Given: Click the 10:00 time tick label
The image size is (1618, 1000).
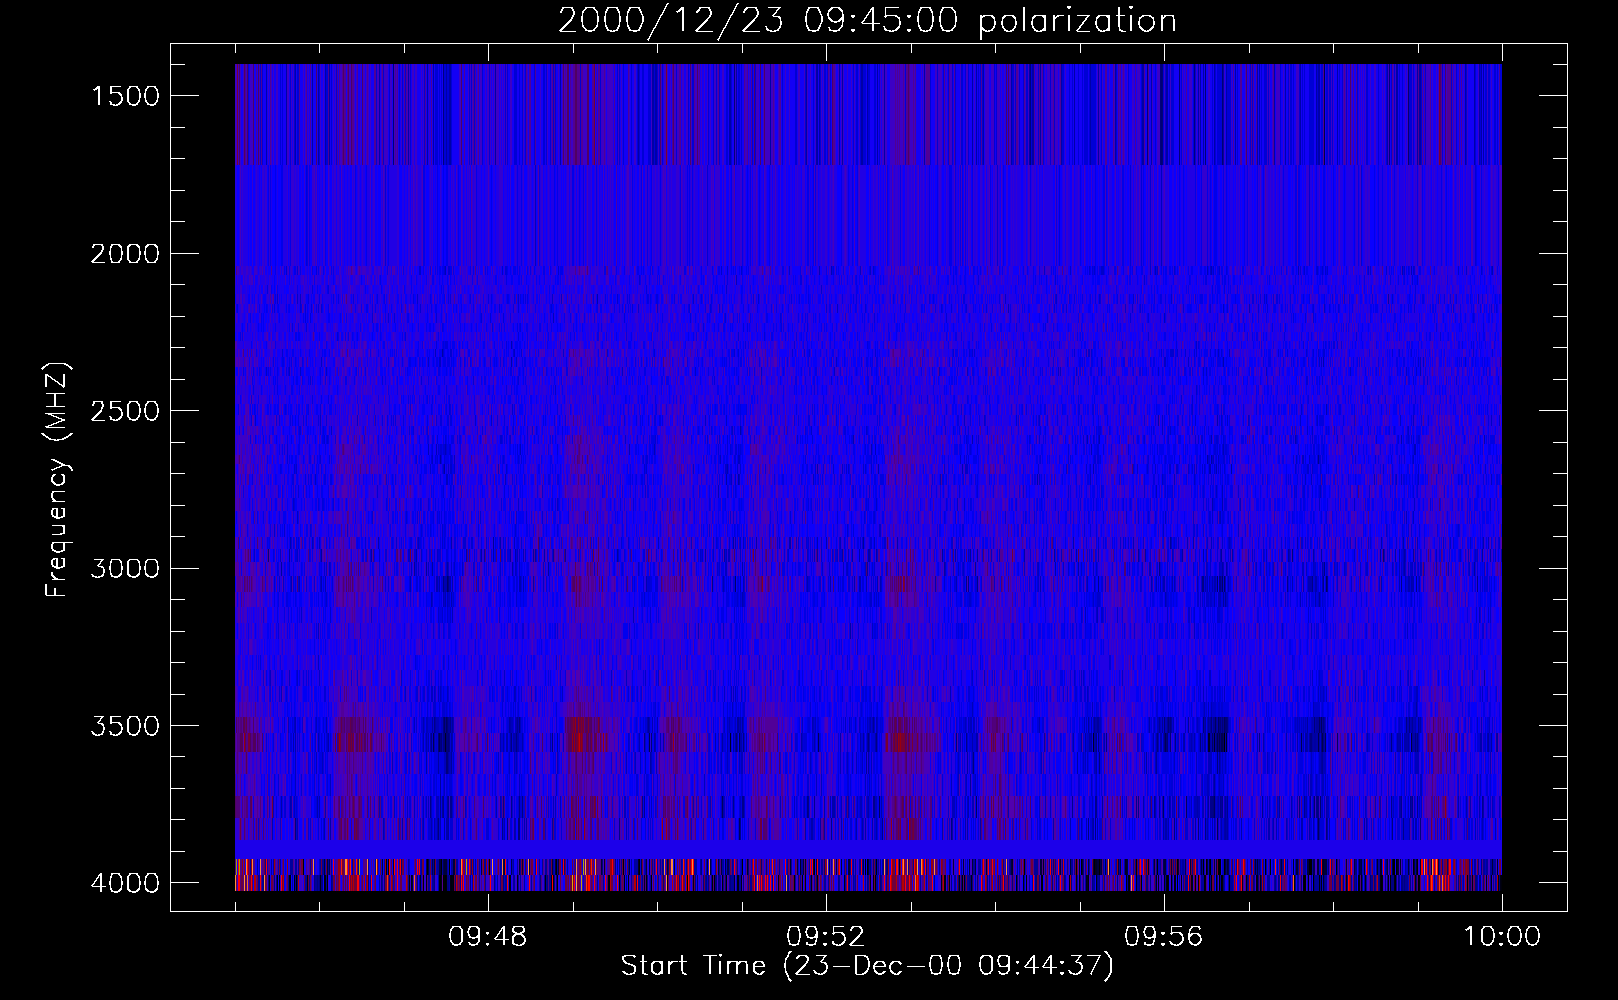Looking at the screenshot, I should pyautogui.click(x=1502, y=937).
